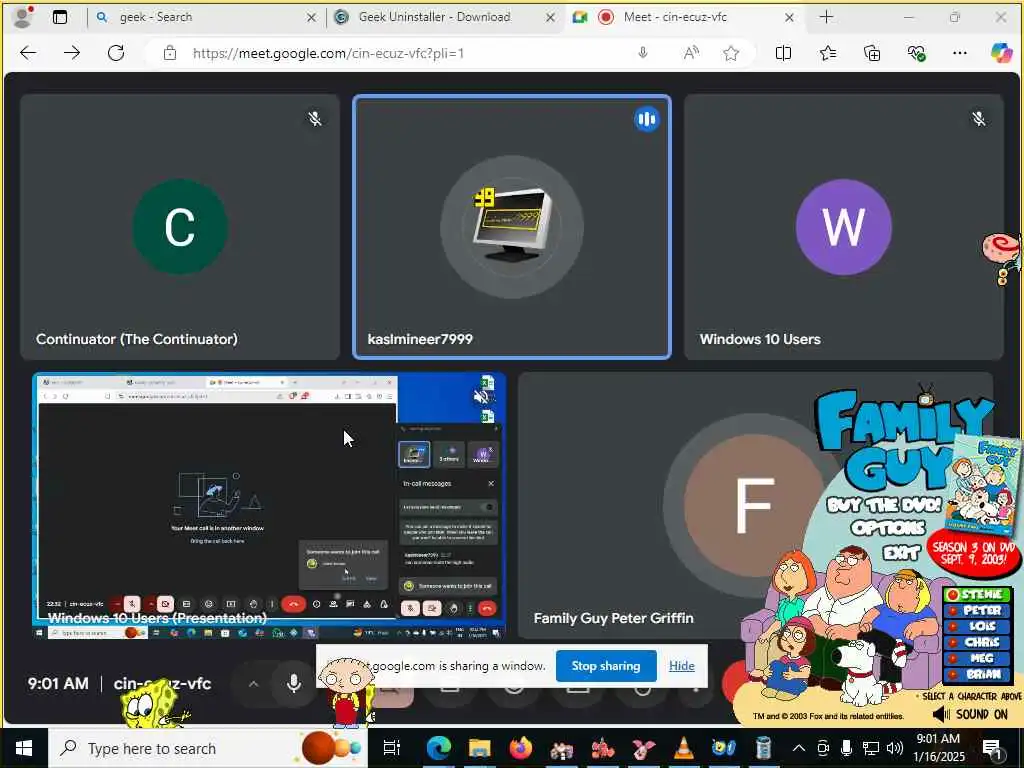Select the kaslmineer7999 participant tile
Image resolution: width=1024 pixels, height=768 pixels.
tap(512, 227)
